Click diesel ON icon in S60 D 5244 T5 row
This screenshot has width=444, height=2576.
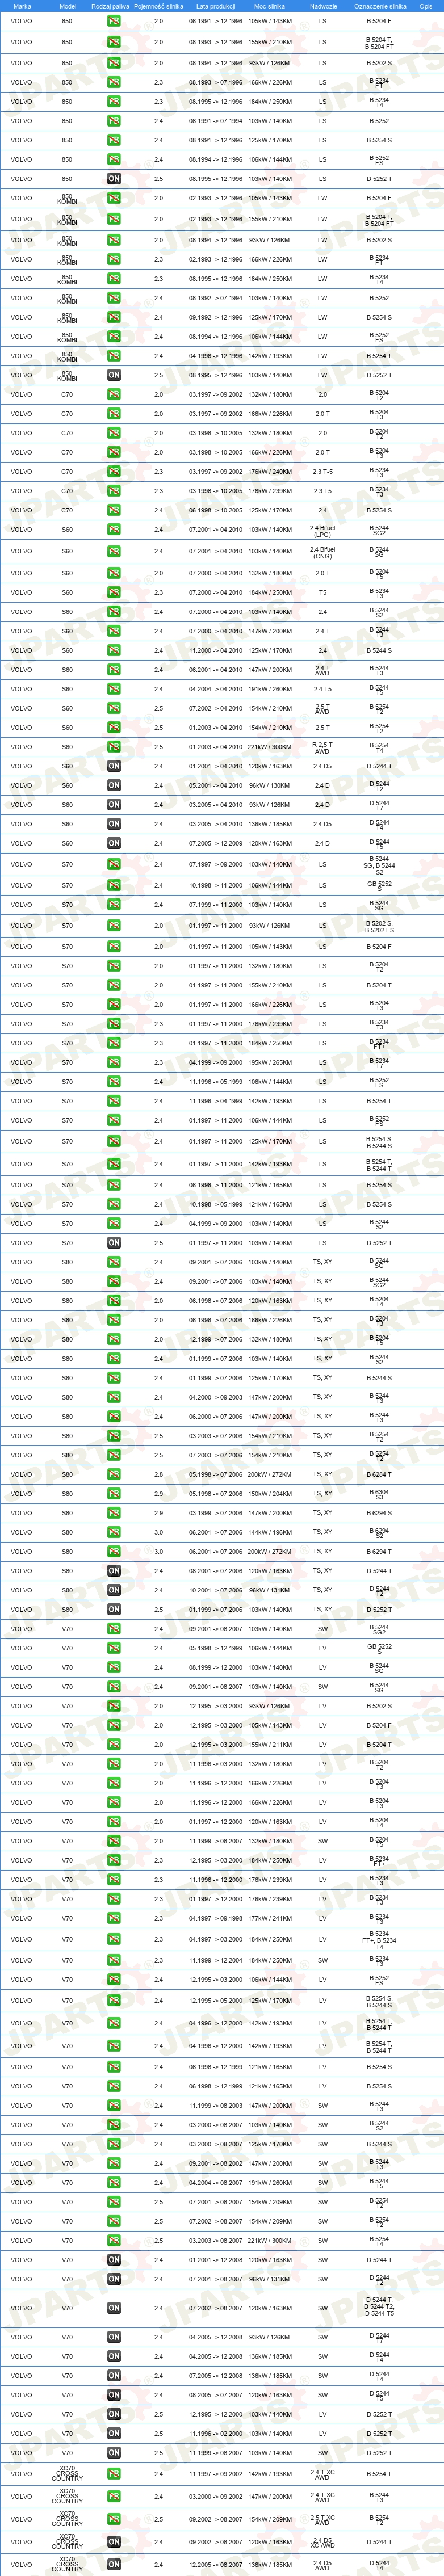(114, 843)
